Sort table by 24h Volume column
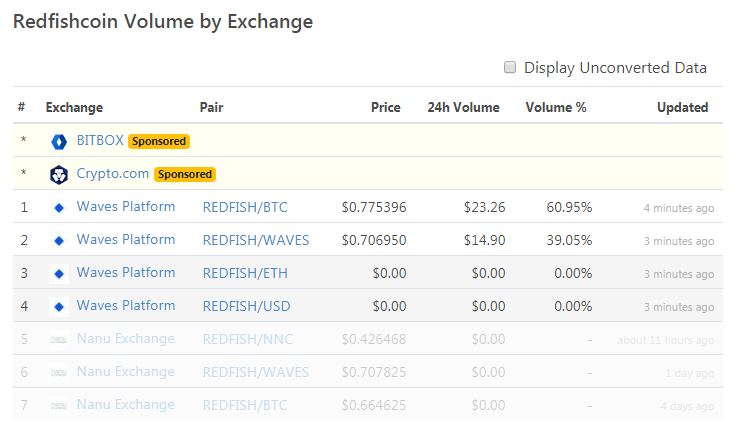 463,108
